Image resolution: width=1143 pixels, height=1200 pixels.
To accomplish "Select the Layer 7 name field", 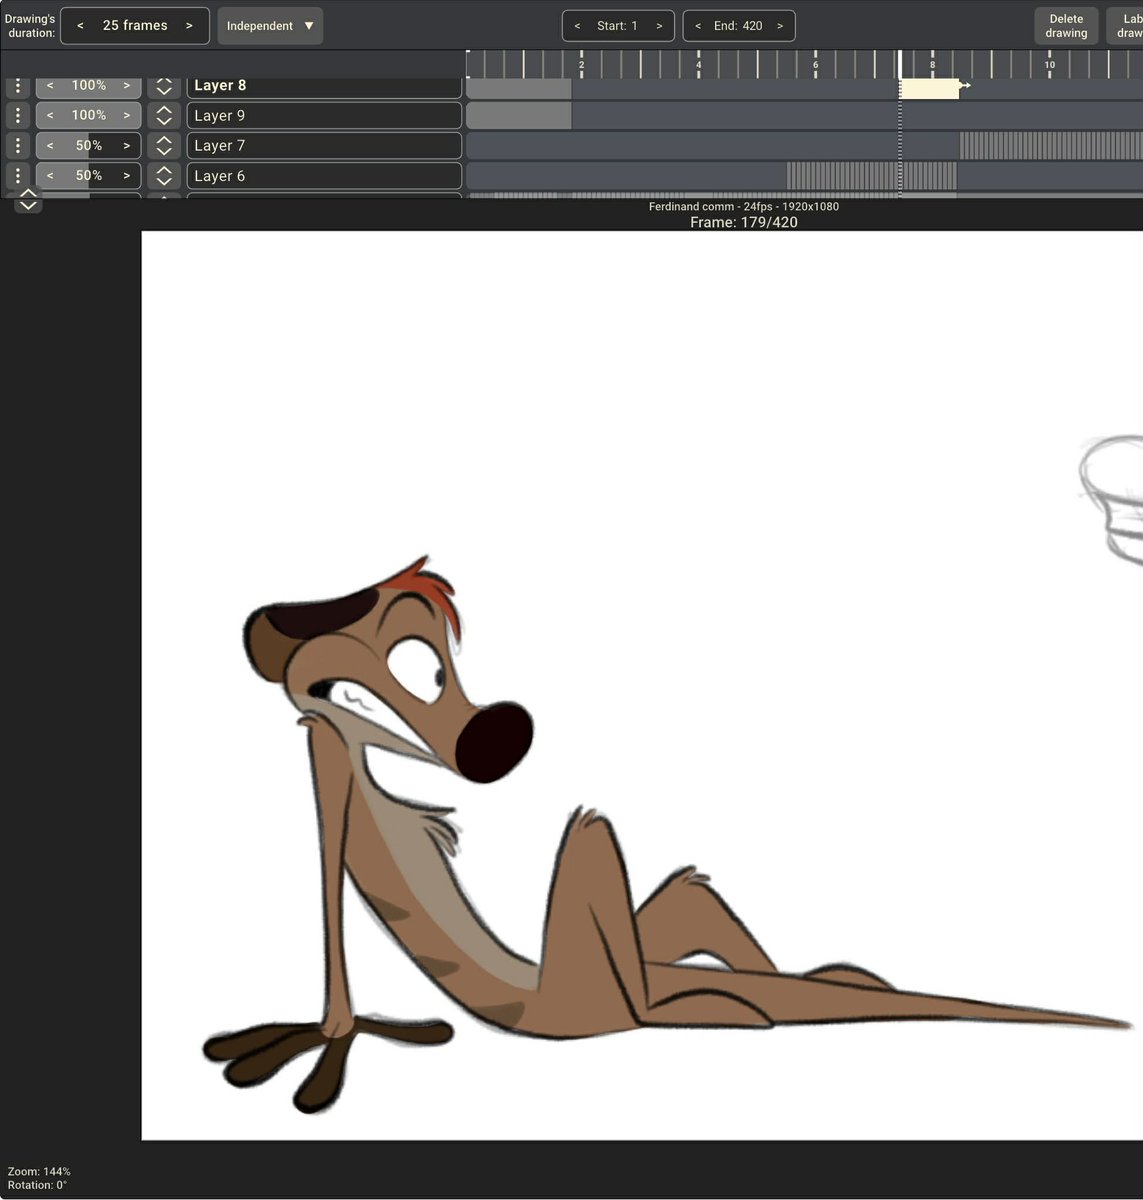I will pos(324,145).
